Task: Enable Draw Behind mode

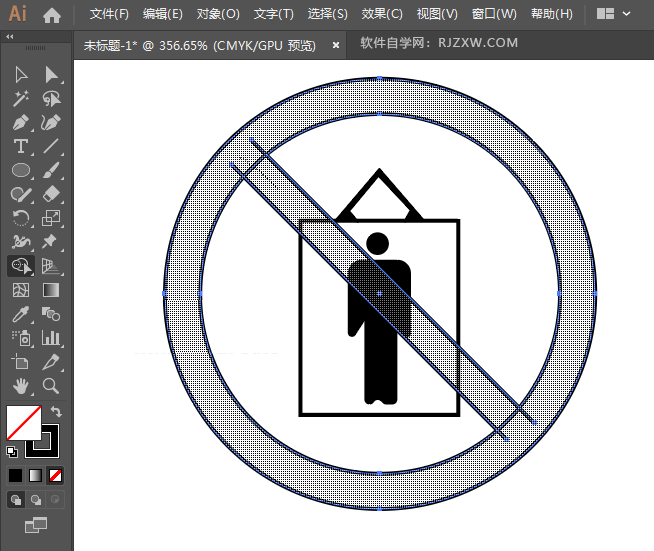Action: pos(36,499)
